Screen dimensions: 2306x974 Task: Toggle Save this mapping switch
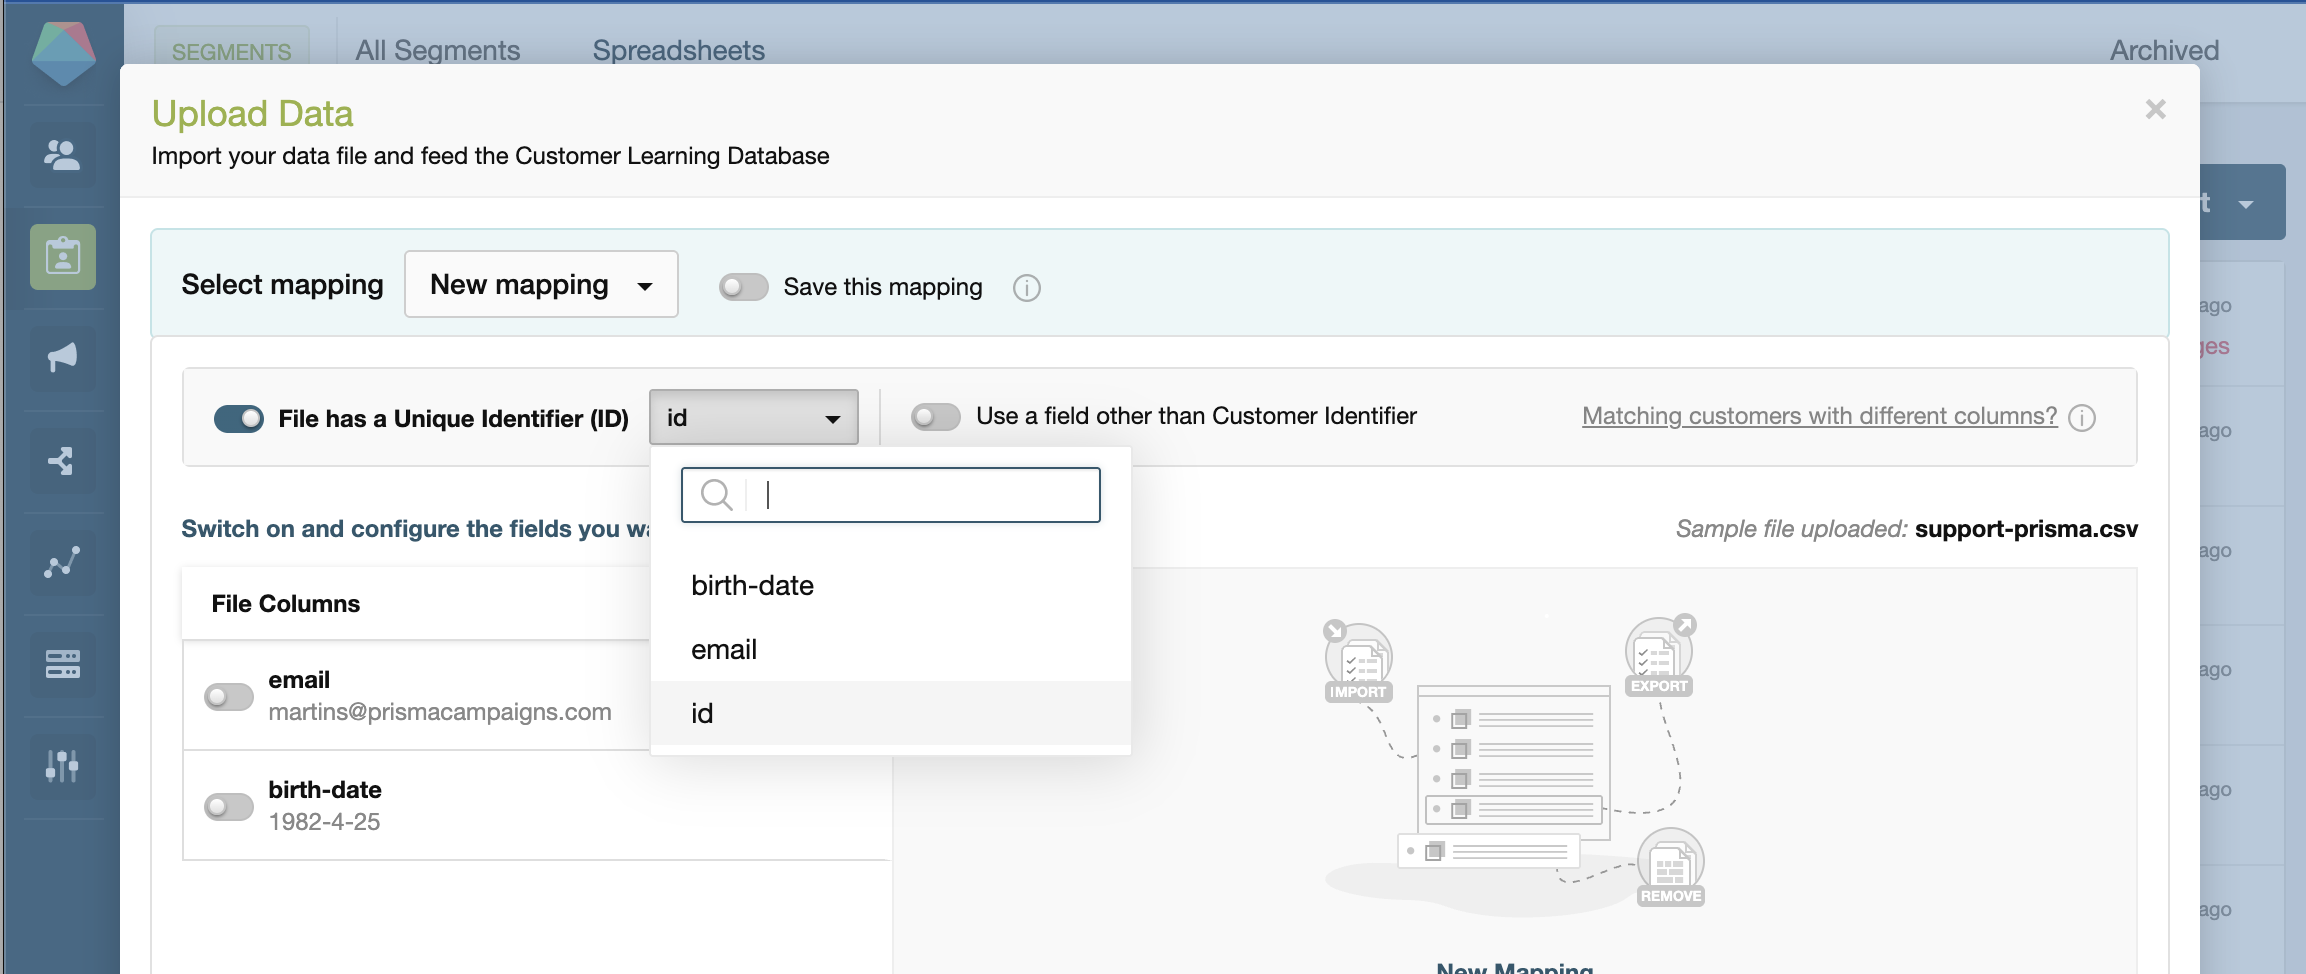pyautogui.click(x=743, y=287)
